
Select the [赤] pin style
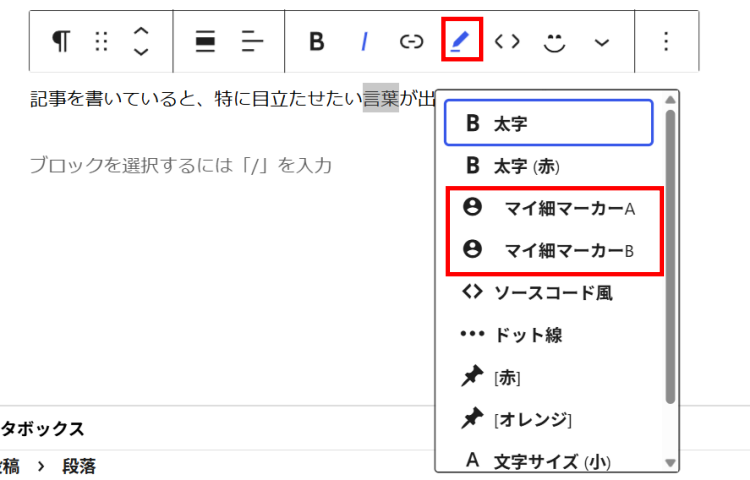(549, 377)
